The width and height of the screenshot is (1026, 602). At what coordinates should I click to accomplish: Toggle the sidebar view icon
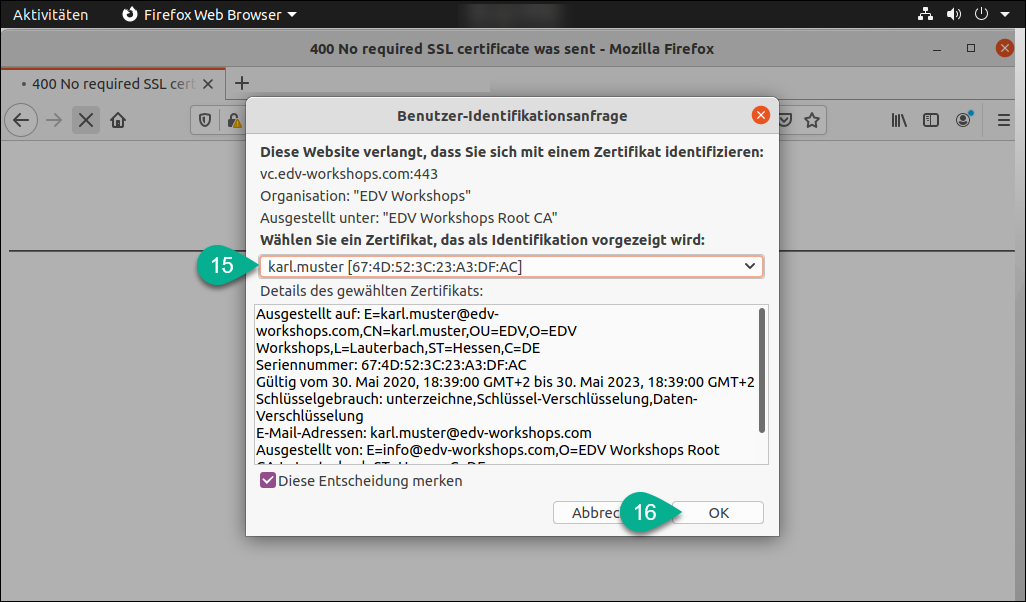930,120
